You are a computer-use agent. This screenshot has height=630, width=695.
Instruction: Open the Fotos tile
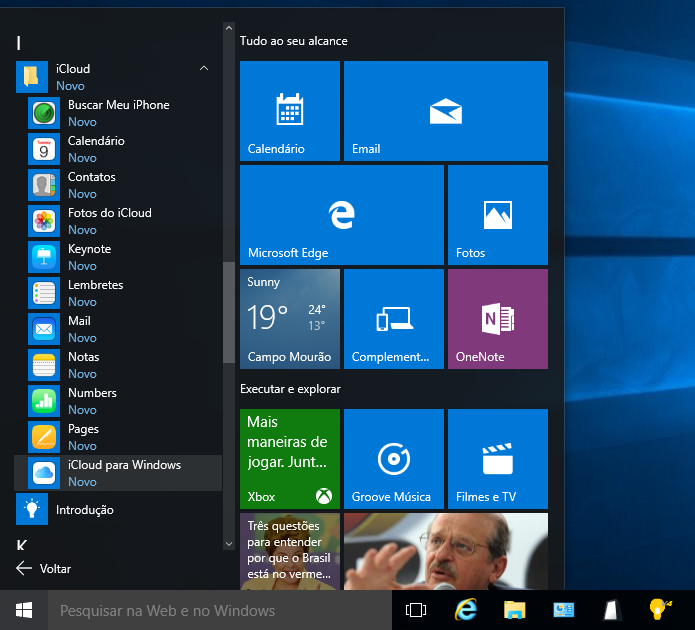tap(498, 215)
